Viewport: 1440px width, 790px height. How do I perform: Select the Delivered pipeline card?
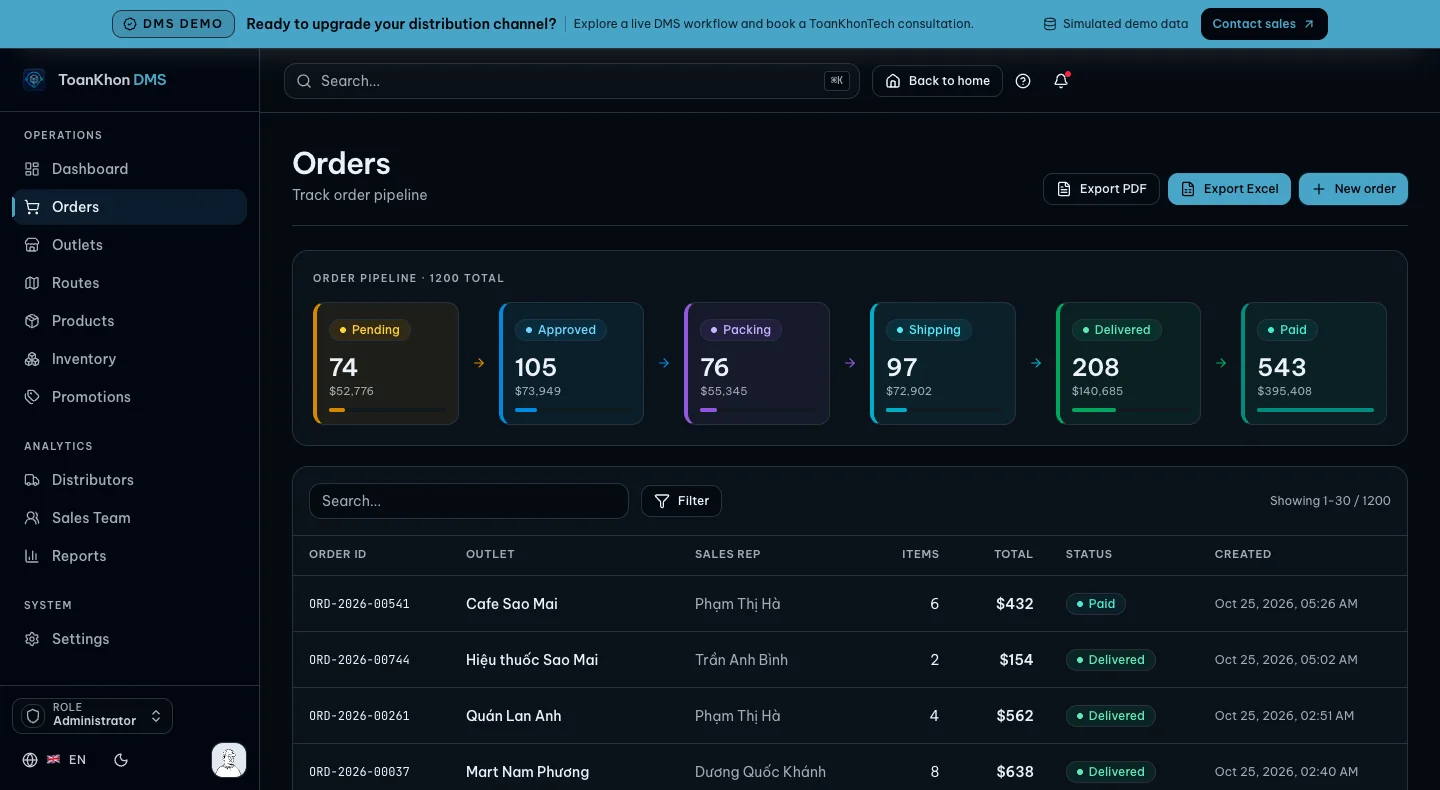click(x=1128, y=363)
